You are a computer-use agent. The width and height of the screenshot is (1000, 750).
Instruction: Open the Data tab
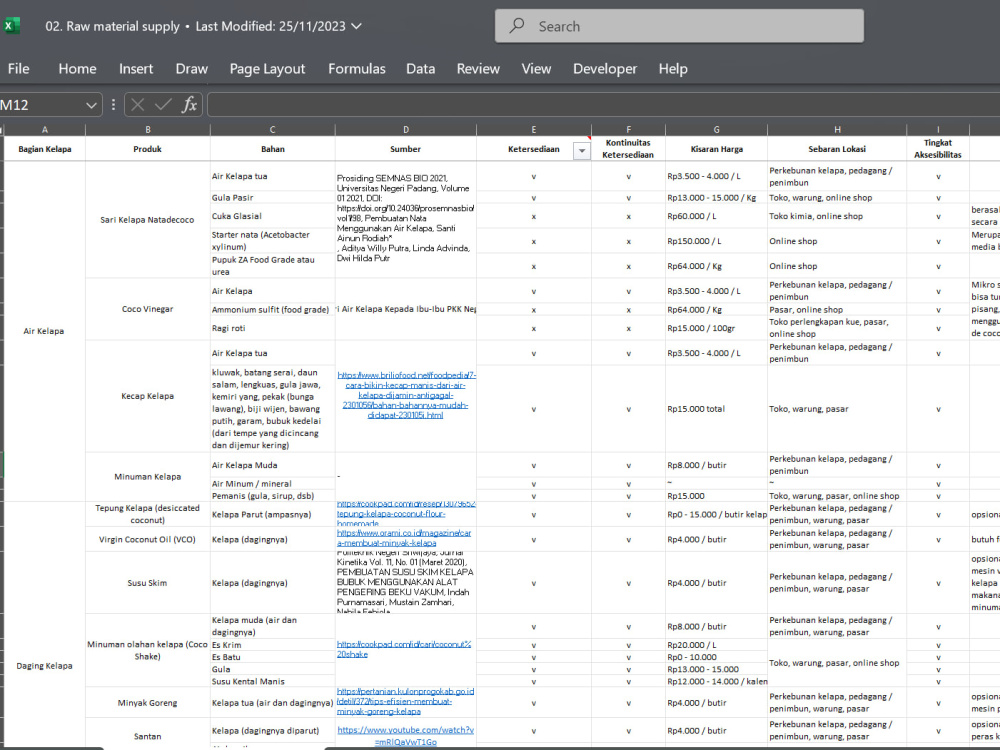pyautogui.click(x=420, y=68)
